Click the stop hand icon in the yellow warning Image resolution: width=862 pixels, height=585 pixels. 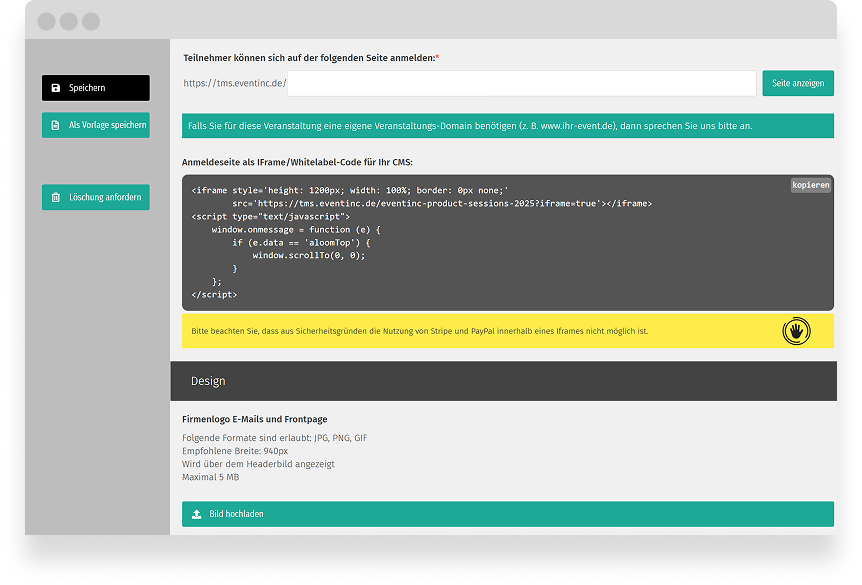797,331
